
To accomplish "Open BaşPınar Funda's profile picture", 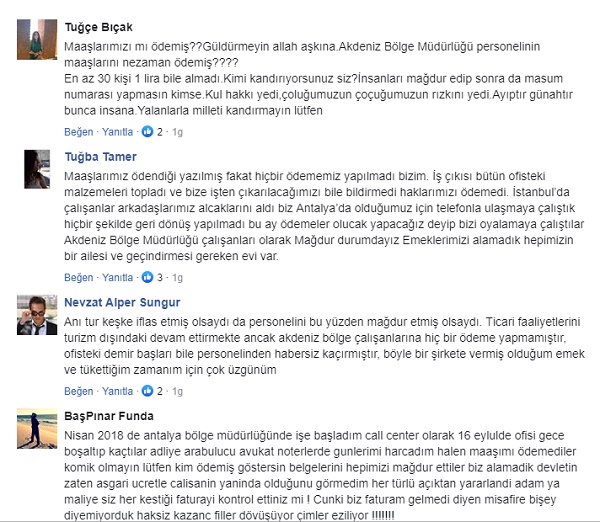I will click(37, 428).
